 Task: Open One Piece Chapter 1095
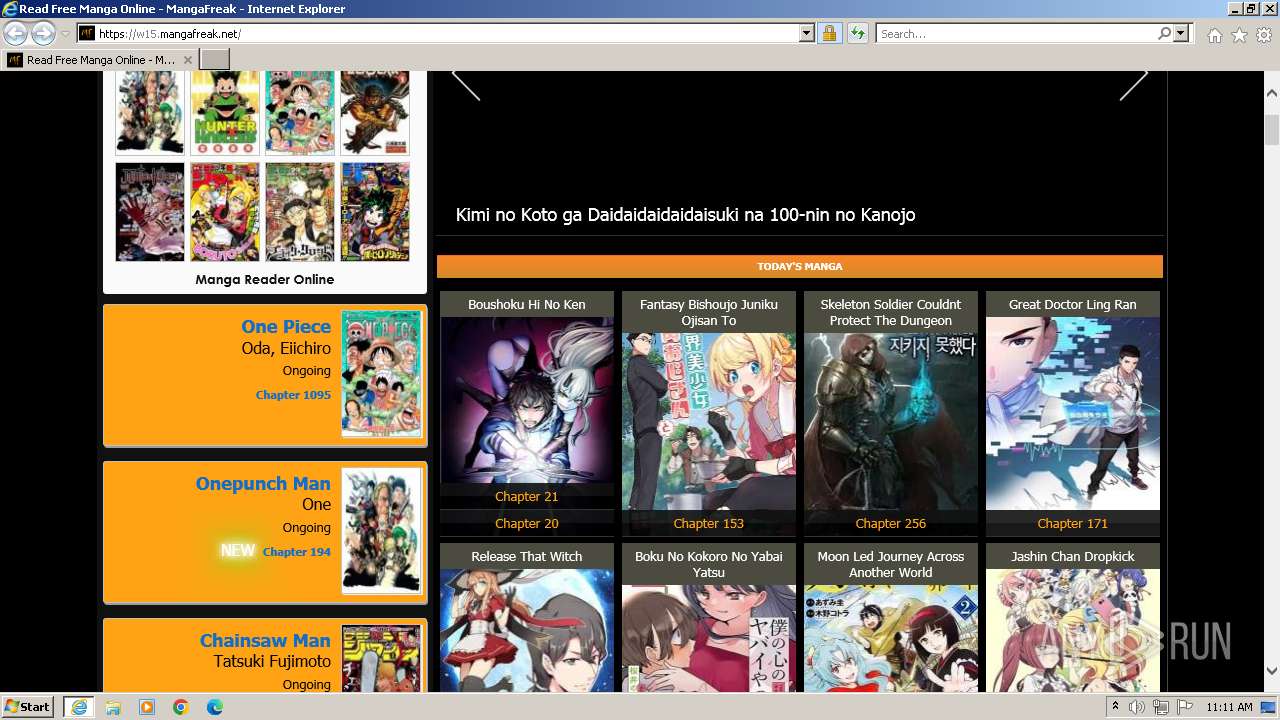coord(293,395)
